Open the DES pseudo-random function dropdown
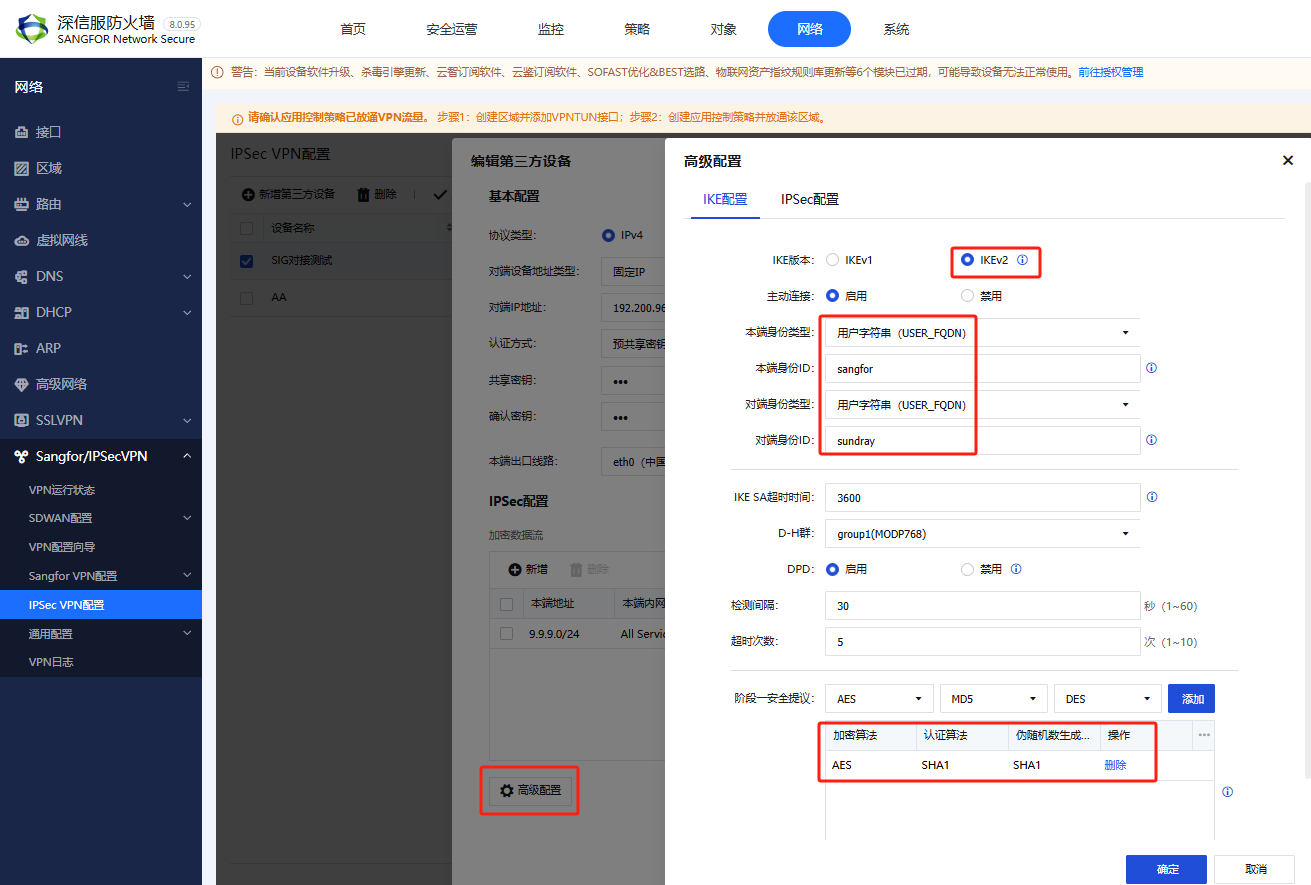The height and width of the screenshot is (885, 1311). tap(1108, 699)
